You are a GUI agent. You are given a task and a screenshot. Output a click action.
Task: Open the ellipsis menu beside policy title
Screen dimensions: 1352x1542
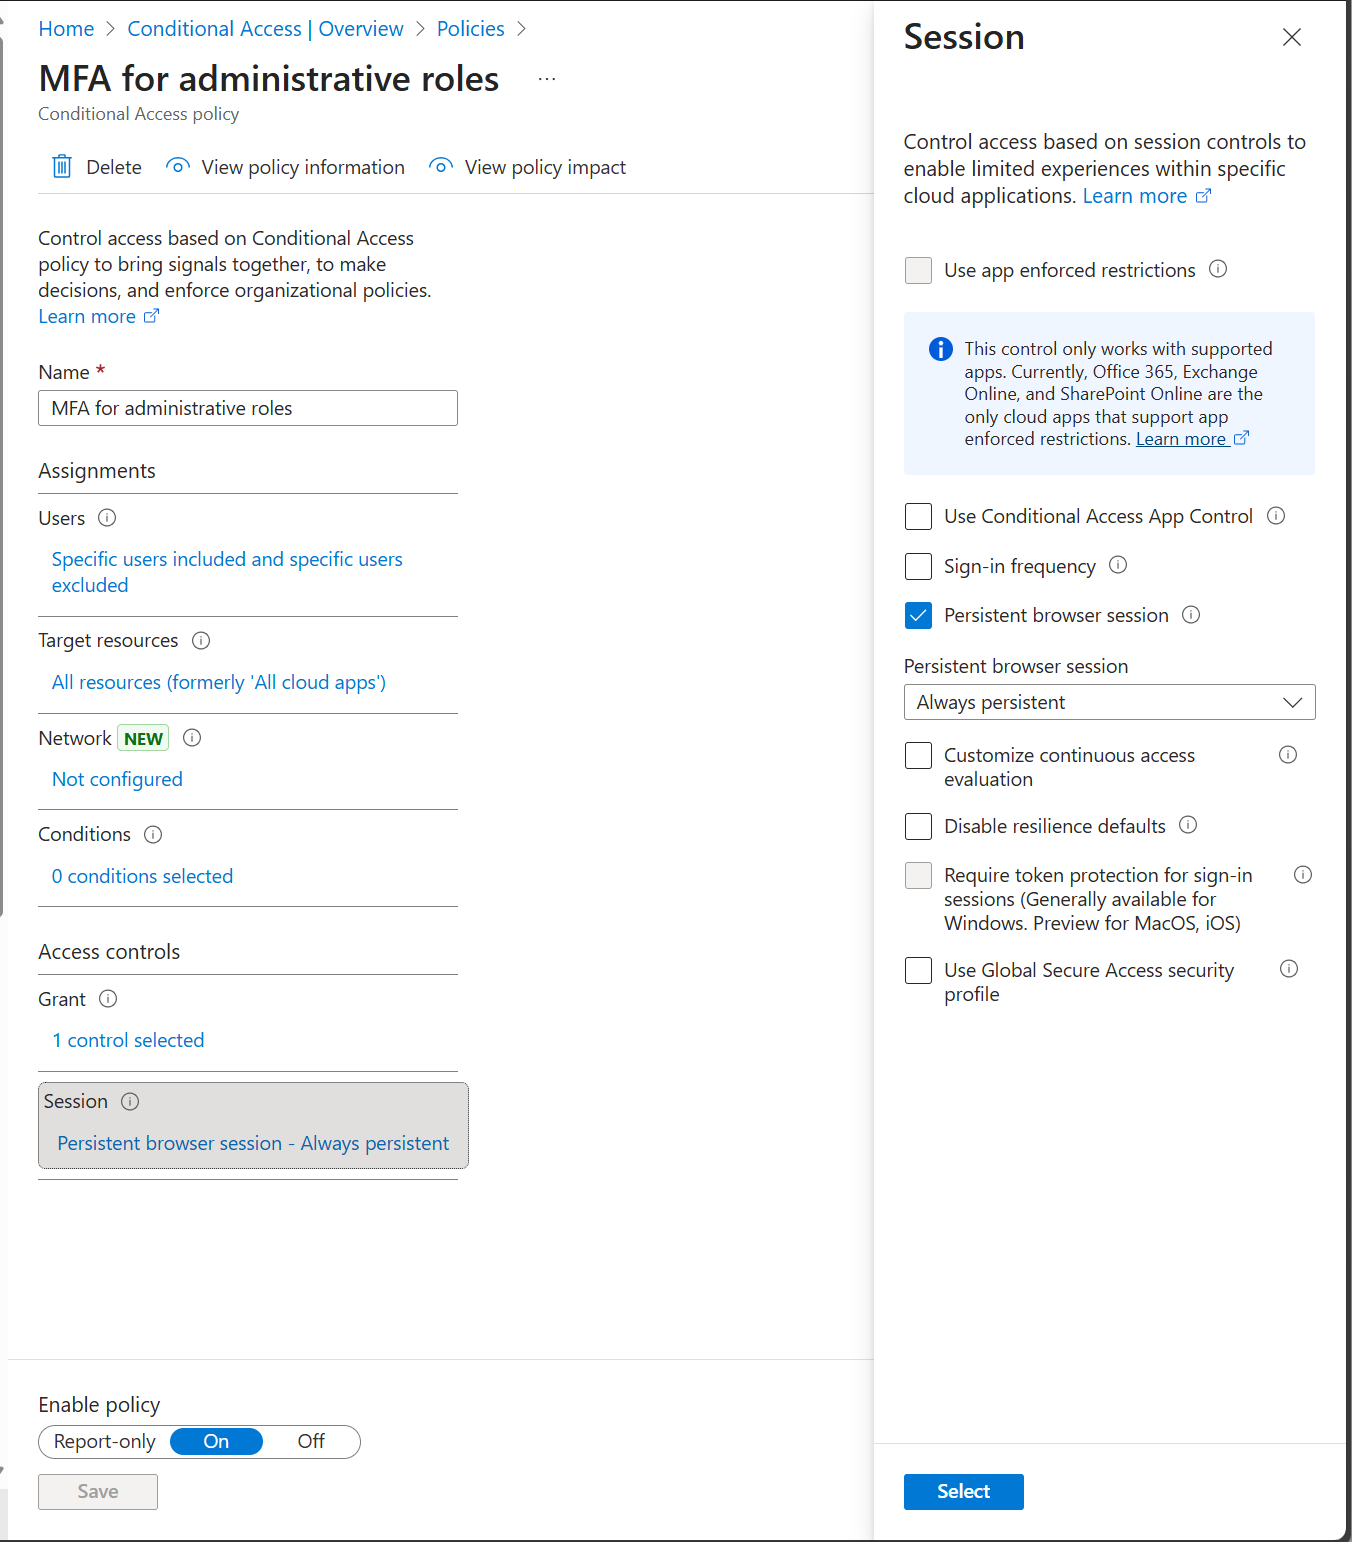(547, 79)
